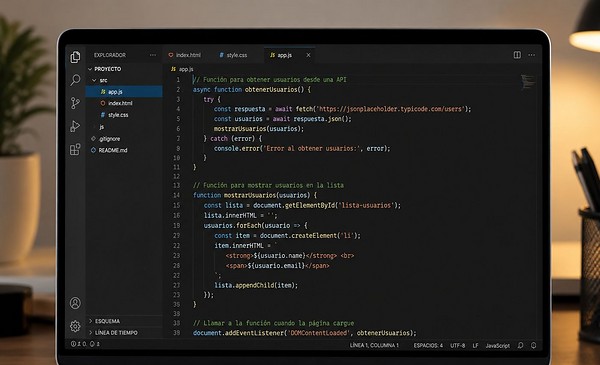Click JavaScript language mode
This screenshot has width=600, height=365.
point(497,345)
